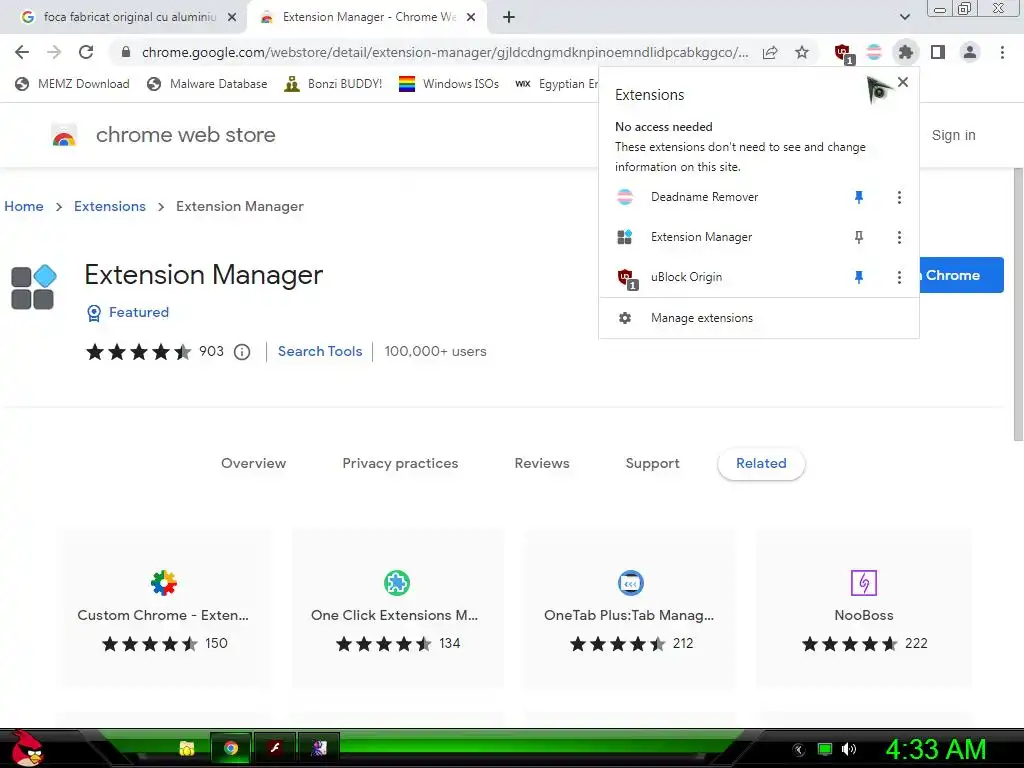Switch to the Reviews tab

tap(542, 464)
